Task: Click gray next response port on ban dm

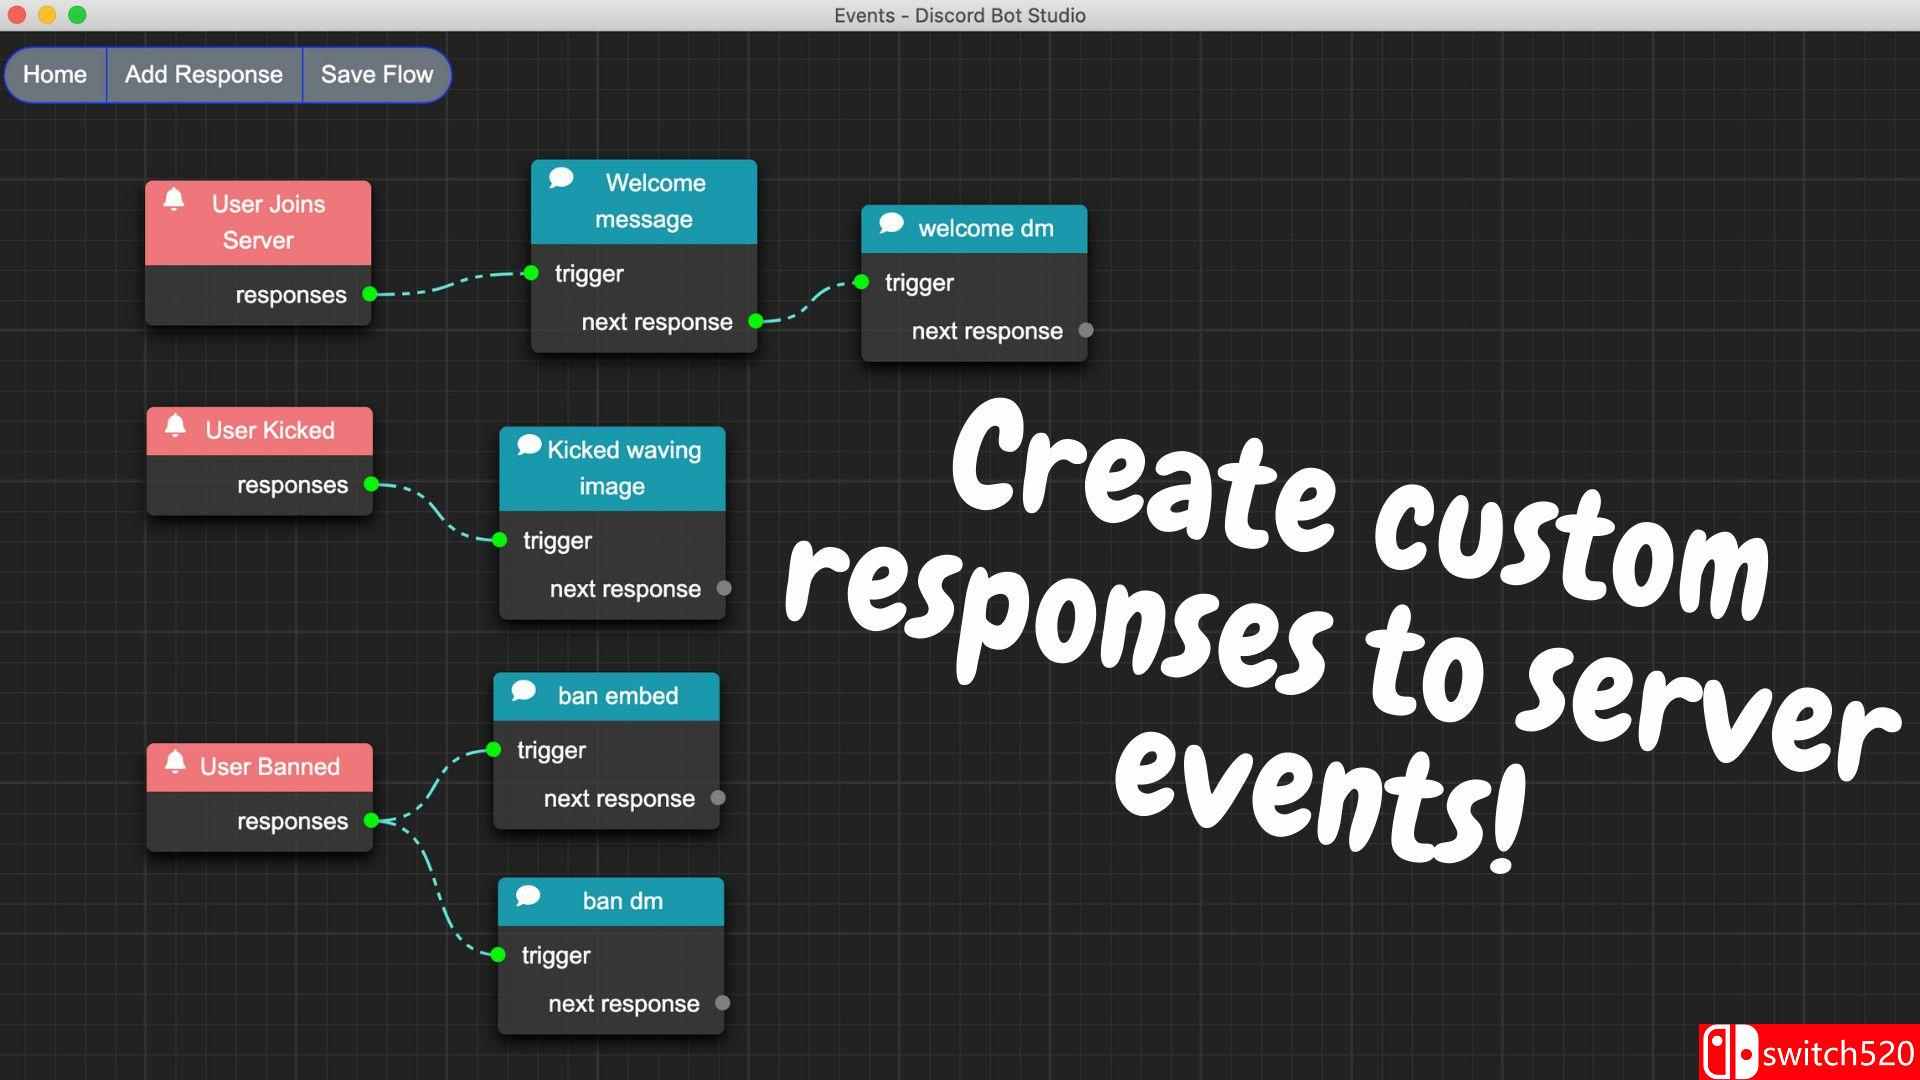Action: pos(723,1003)
